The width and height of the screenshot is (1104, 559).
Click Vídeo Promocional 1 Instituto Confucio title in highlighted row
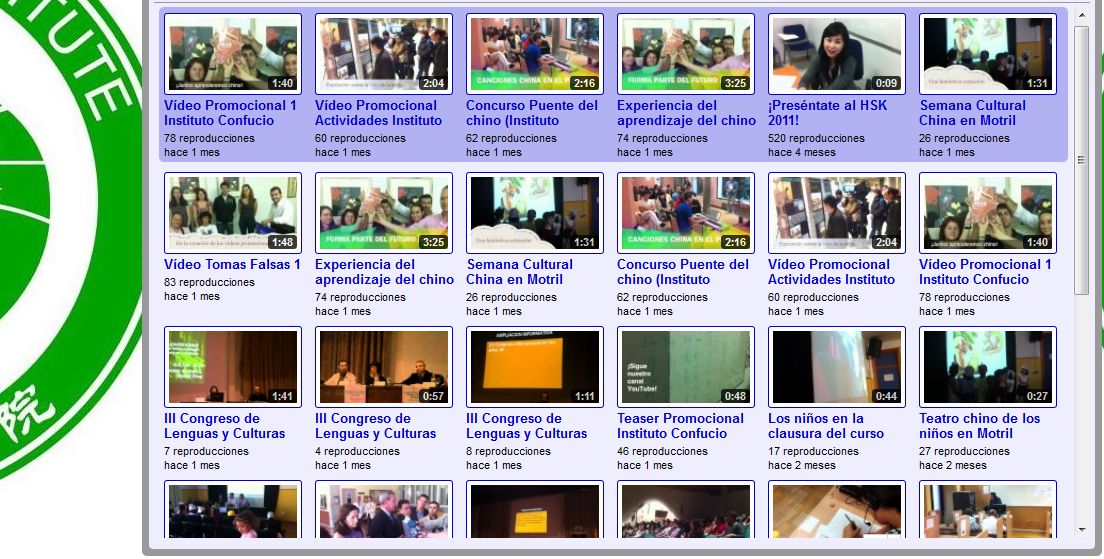point(230,113)
